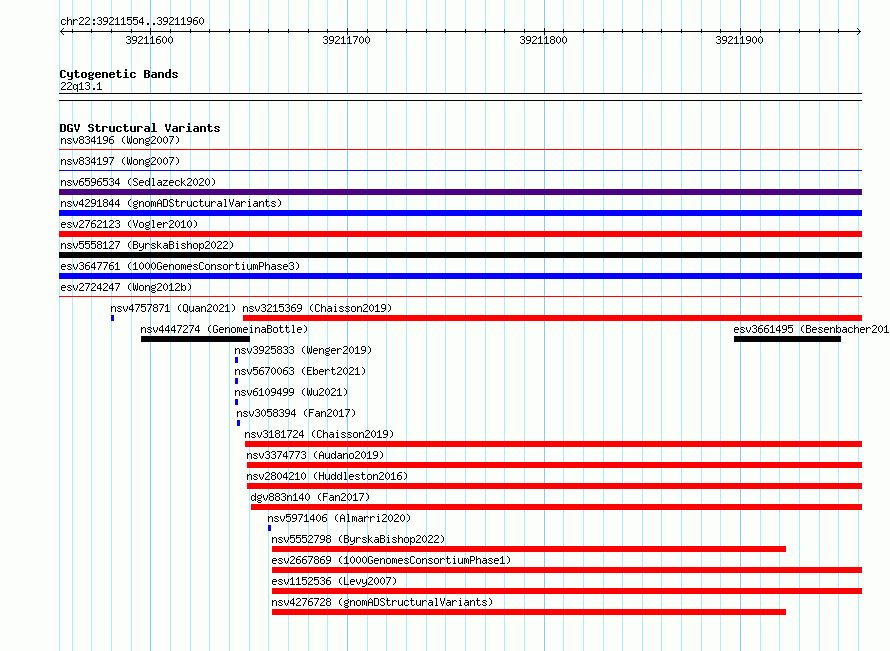Click the 39211700 ruler position

[346, 40]
